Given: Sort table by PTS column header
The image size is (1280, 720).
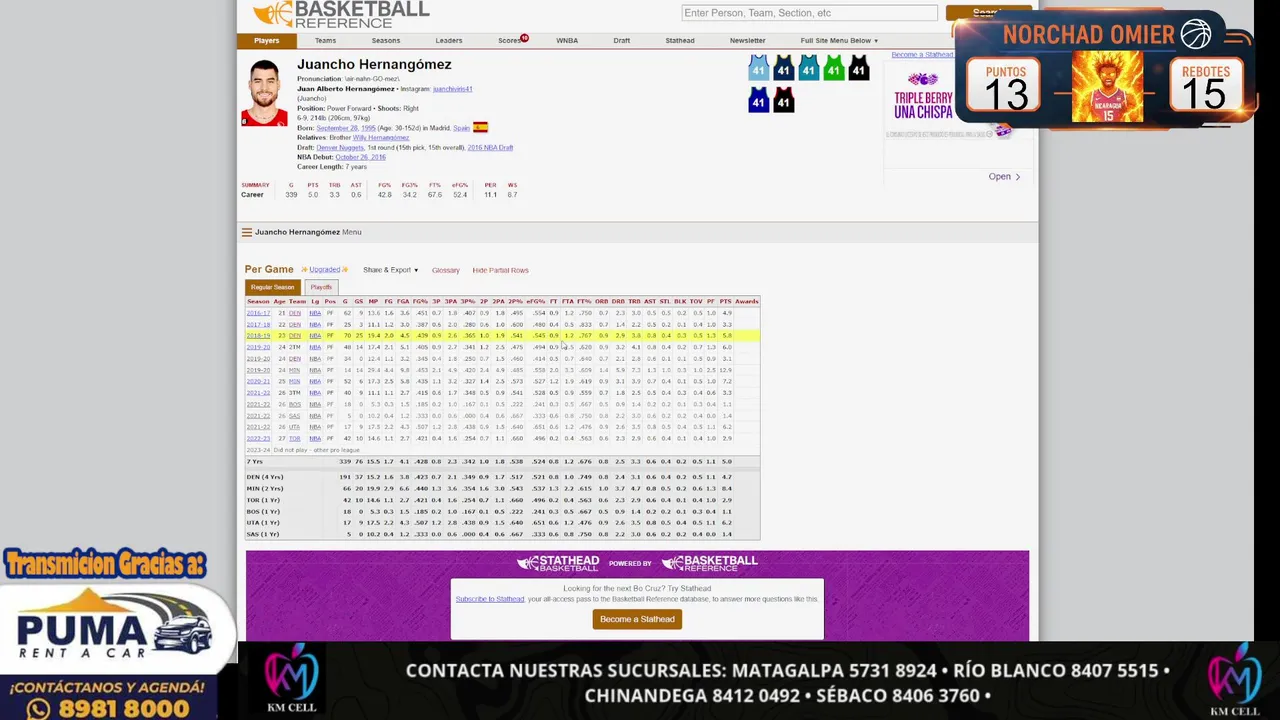Looking at the screenshot, I should click(726, 301).
